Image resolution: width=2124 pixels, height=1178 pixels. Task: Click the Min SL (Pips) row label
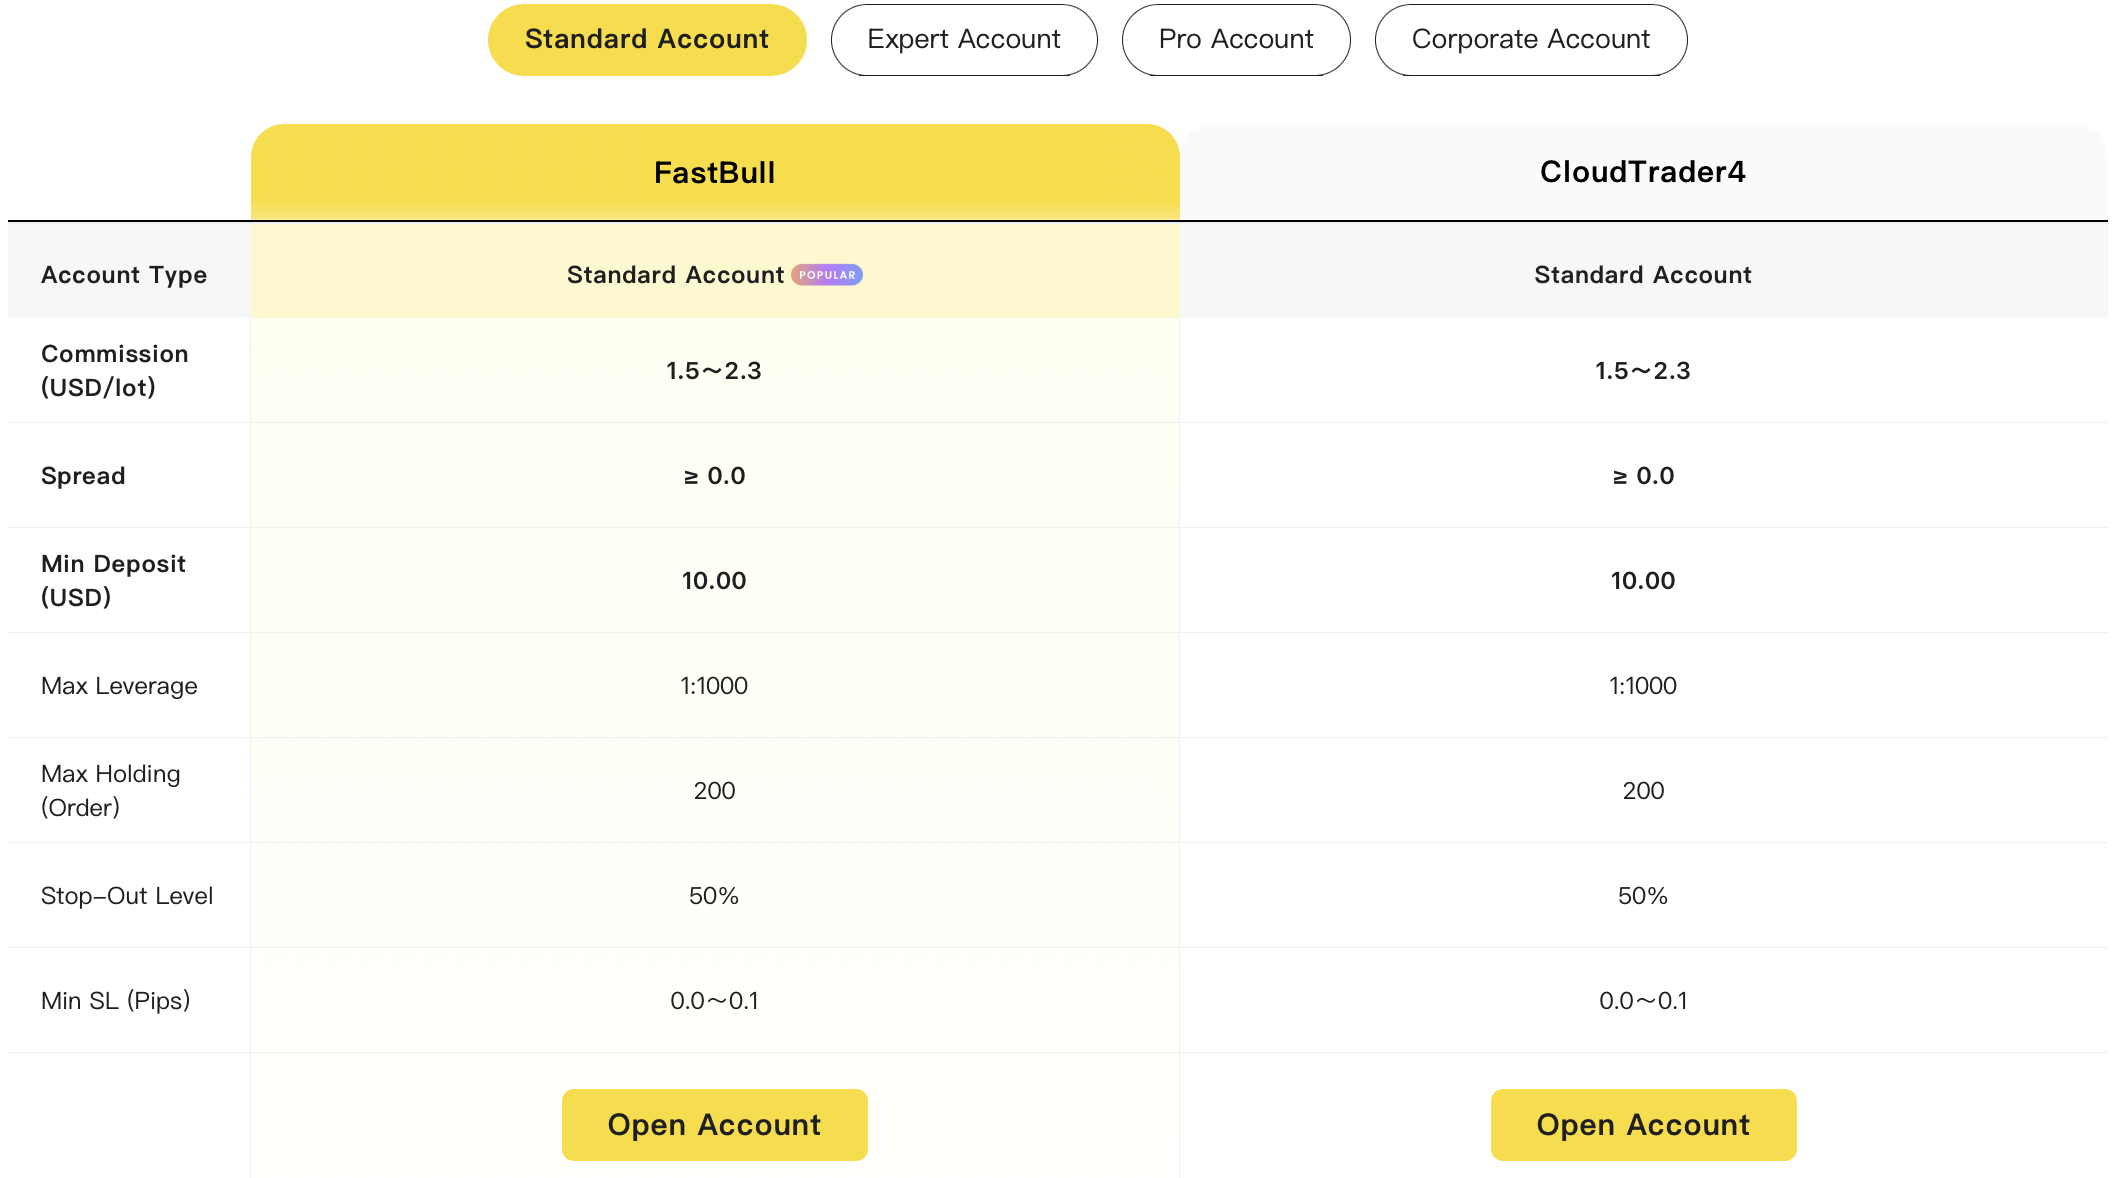click(x=116, y=1001)
